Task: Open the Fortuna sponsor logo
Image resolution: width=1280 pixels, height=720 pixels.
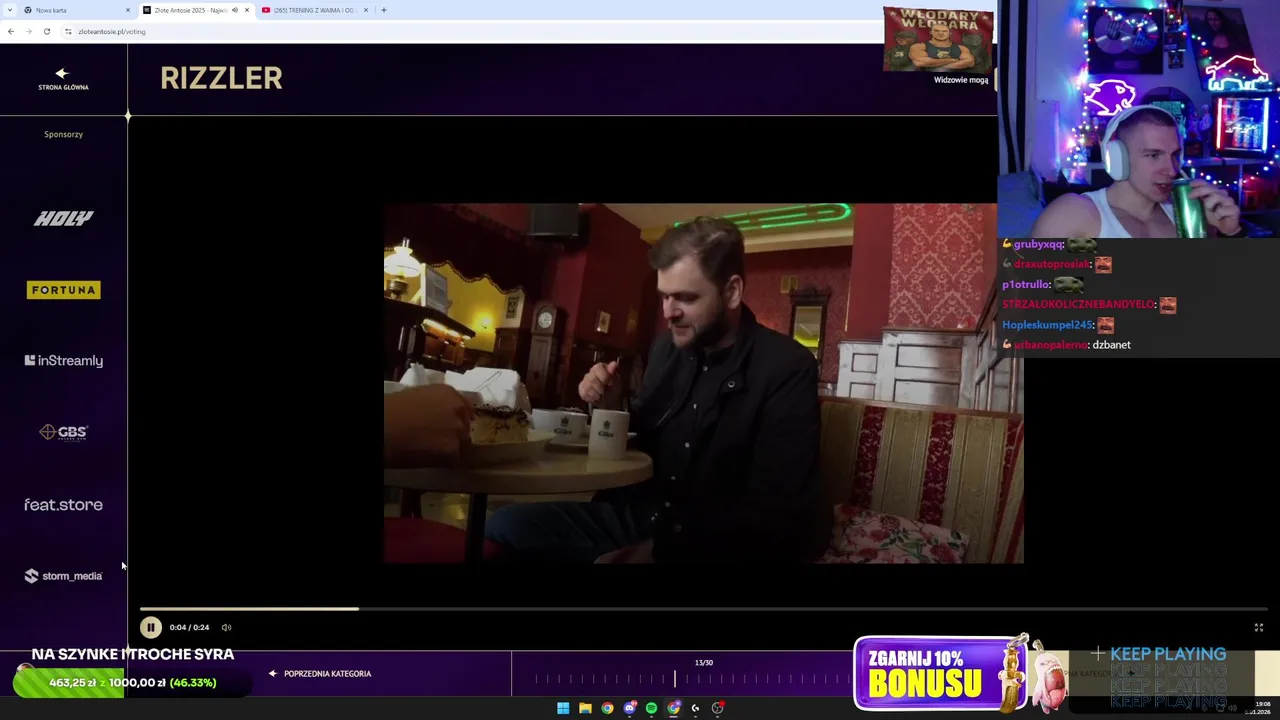Action: (x=63, y=290)
